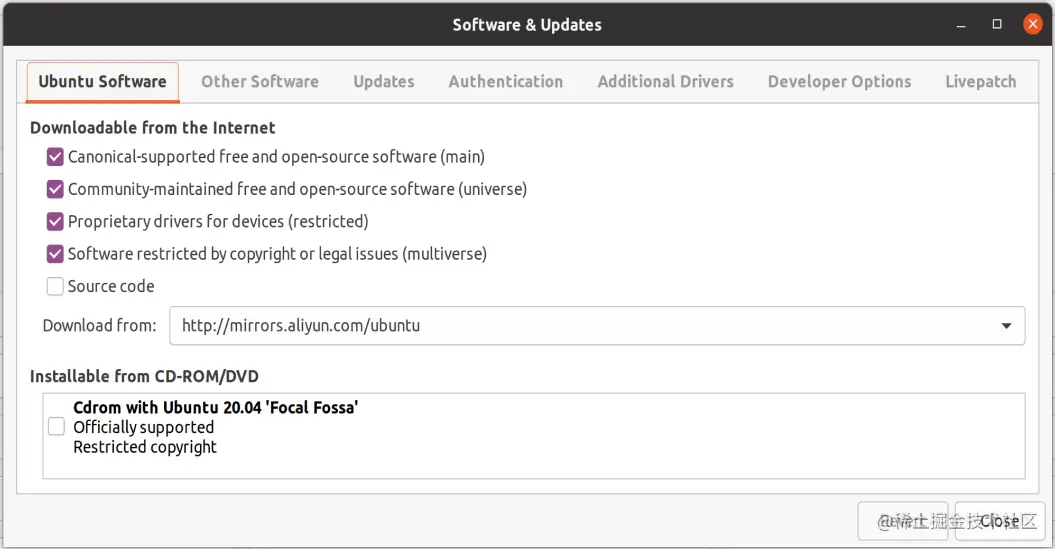
Task: Maximize the Software & Updates window
Action: coord(996,24)
